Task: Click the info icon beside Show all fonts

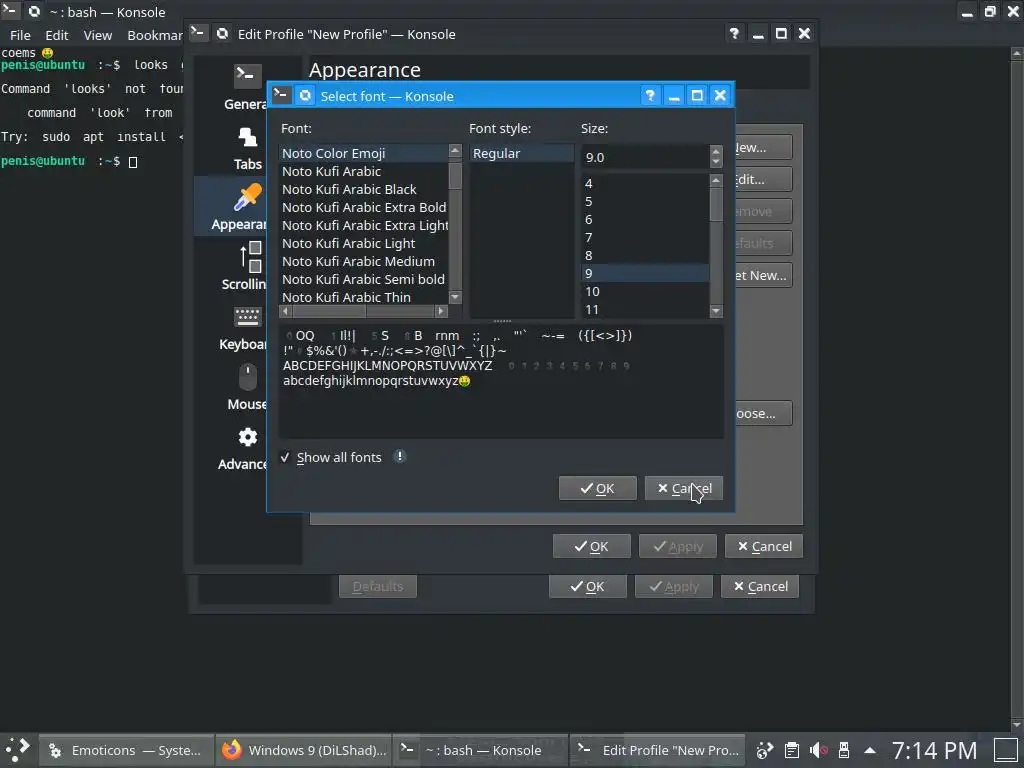Action: coord(400,456)
